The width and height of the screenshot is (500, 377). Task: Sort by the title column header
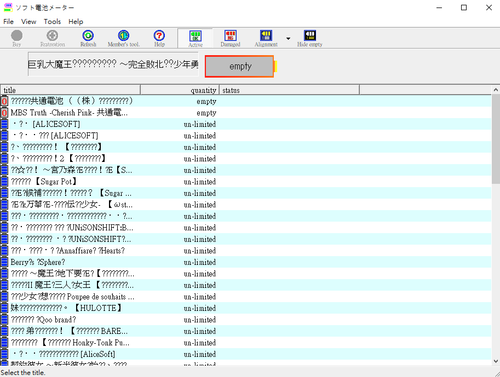(70, 90)
